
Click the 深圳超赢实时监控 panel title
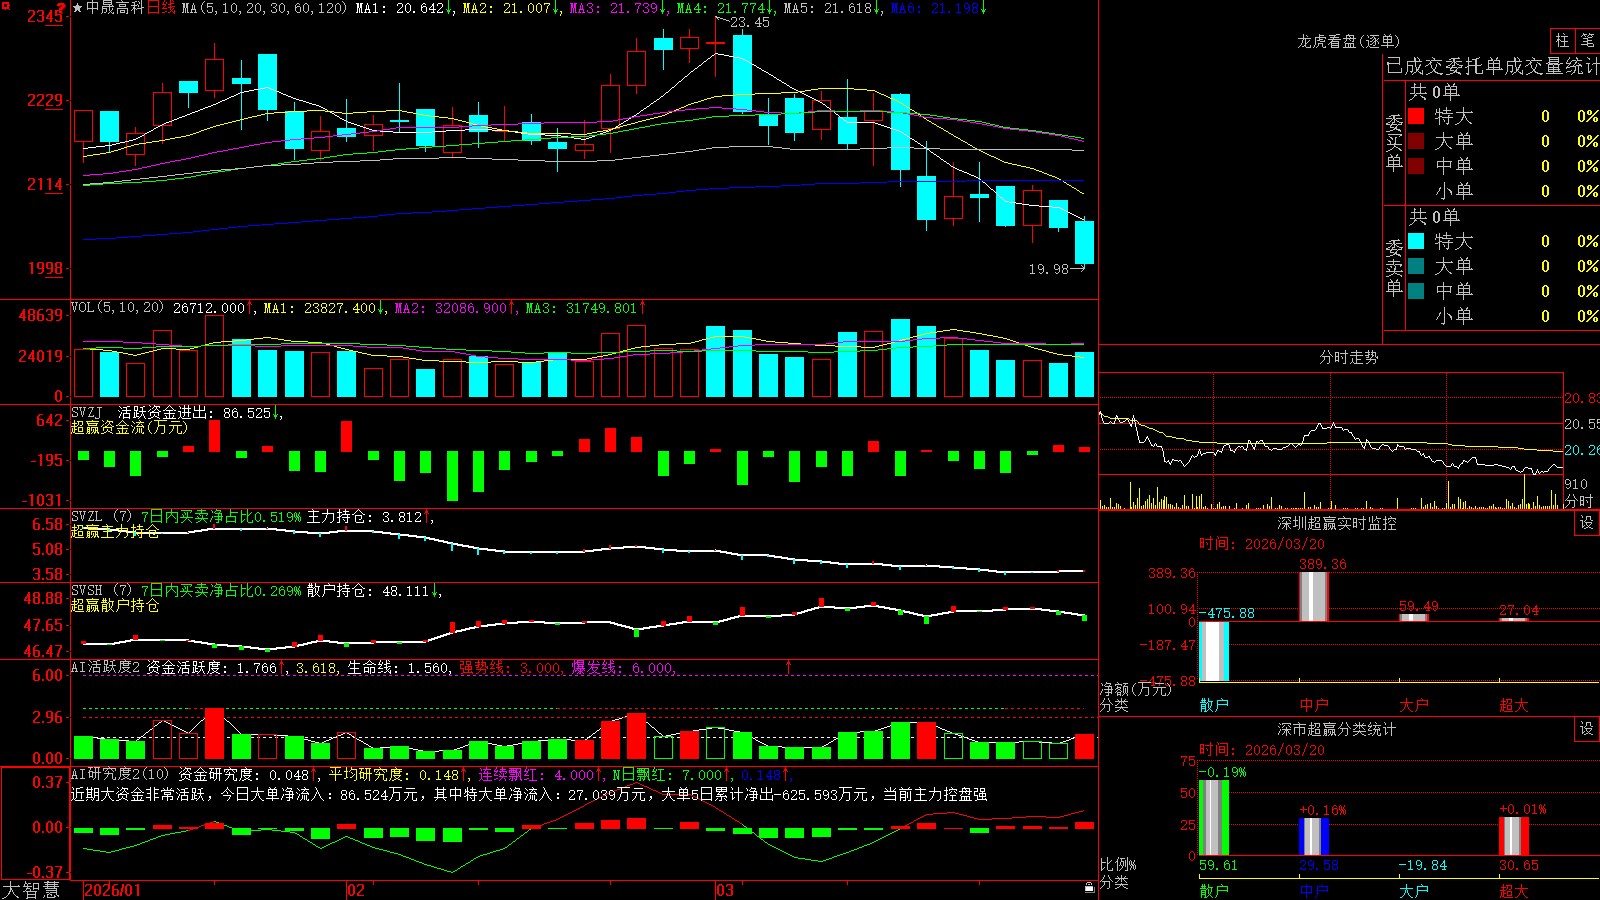point(1336,523)
